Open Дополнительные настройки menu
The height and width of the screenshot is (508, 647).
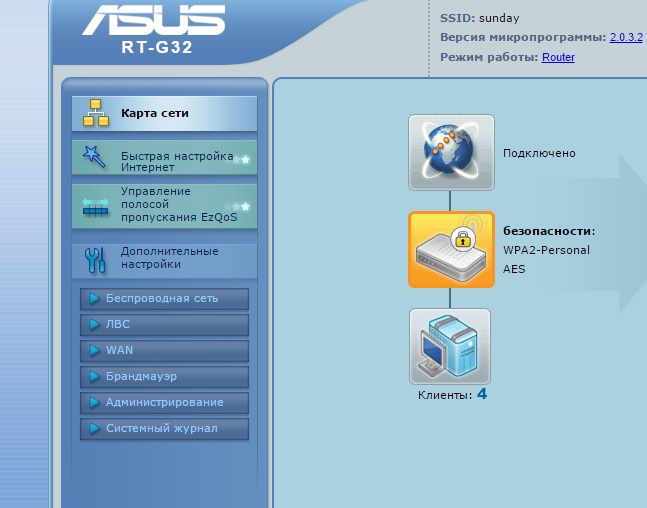(164, 260)
